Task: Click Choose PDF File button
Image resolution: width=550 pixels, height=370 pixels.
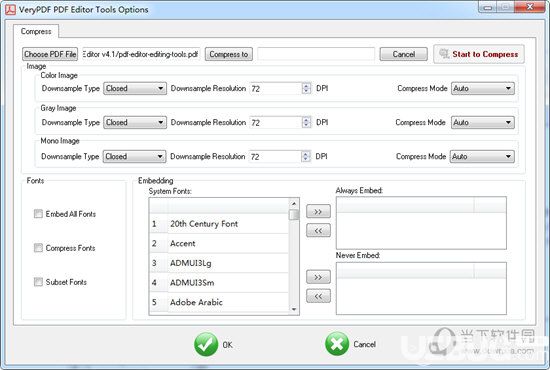Action: (50, 54)
